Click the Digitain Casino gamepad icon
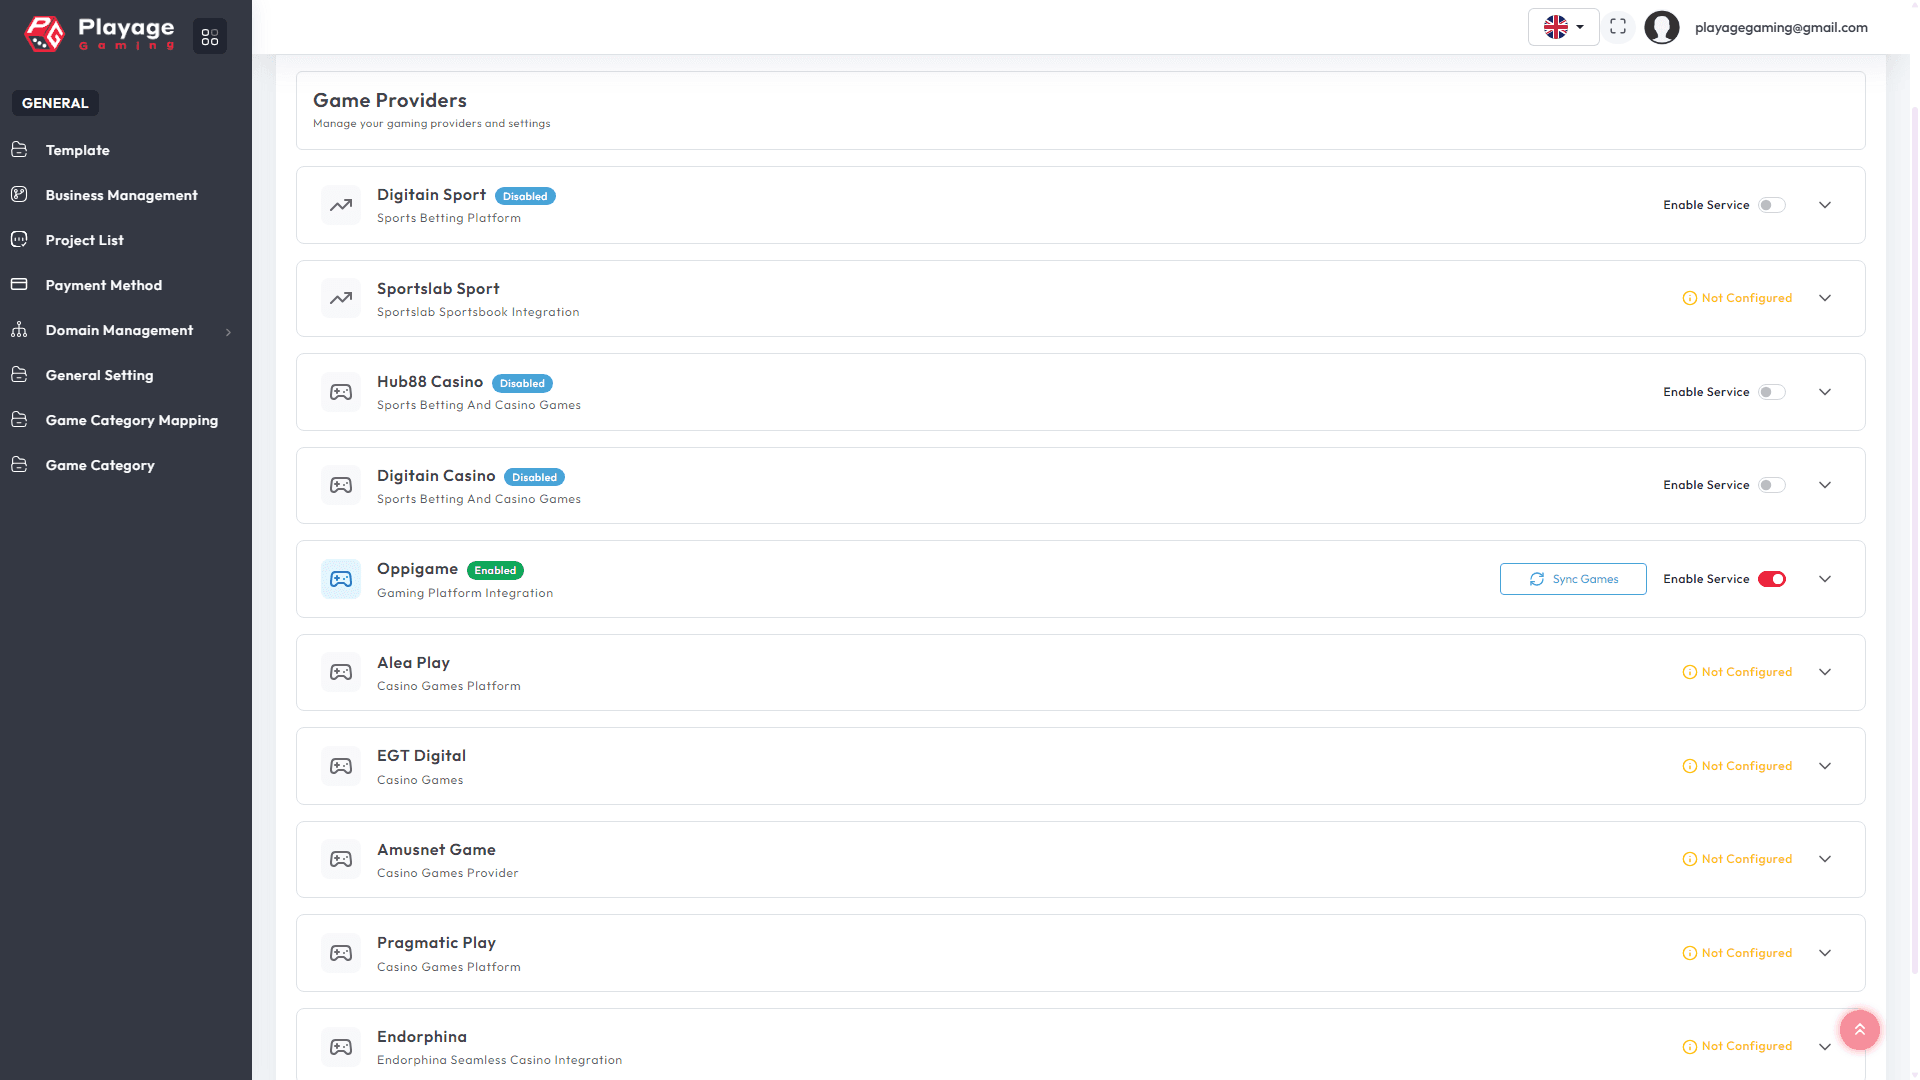The height and width of the screenshot is (1080, 1920). (x=341, y=485)
